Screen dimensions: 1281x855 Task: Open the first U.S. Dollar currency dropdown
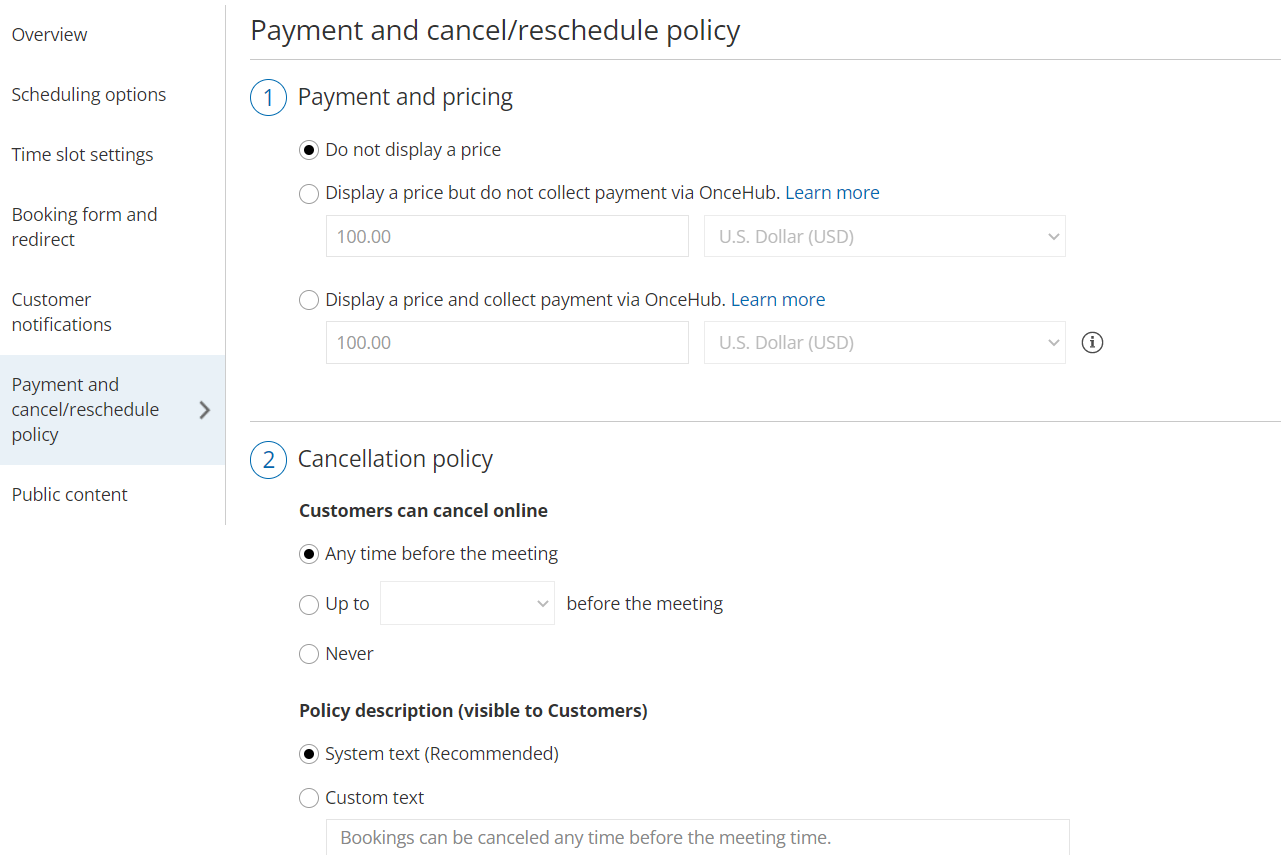coord(884,237)
